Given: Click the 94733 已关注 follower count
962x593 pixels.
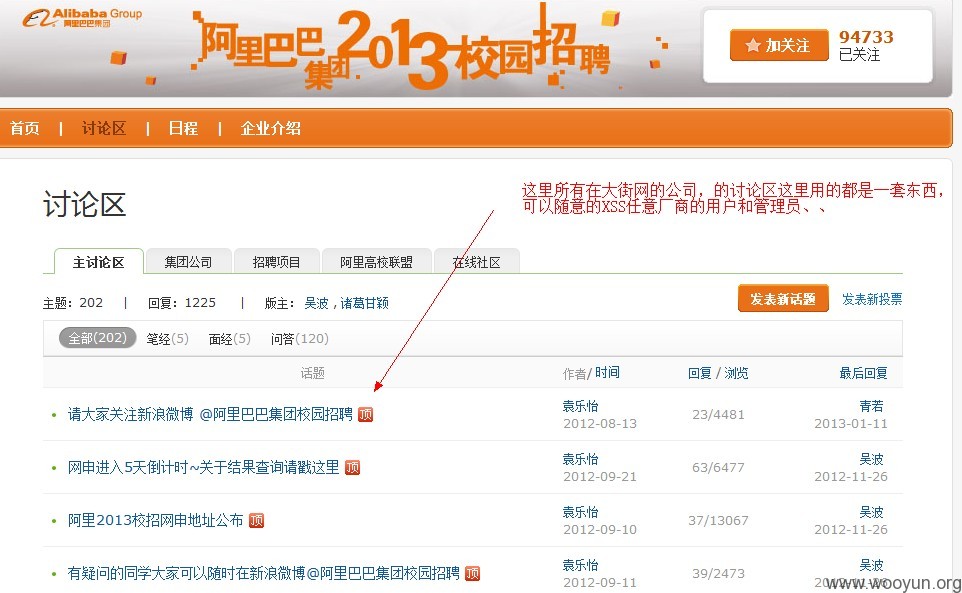Looking at the screenshot, I should [866, 45].
